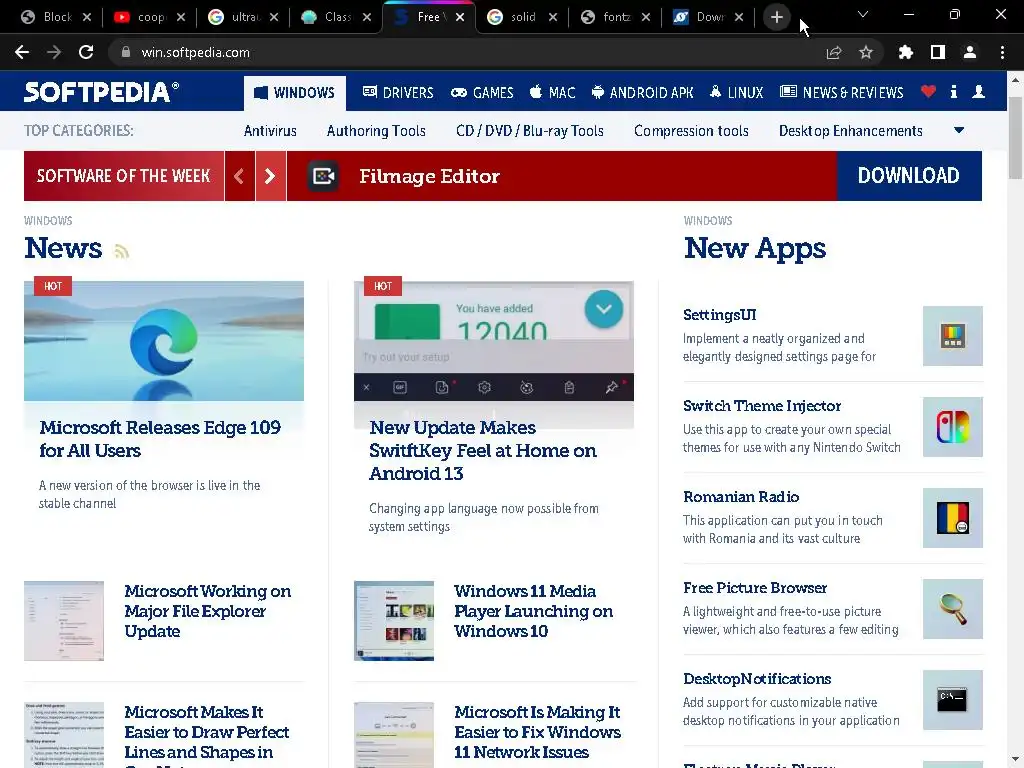The height and width of the screenshot is (768, 1024).
Task: Bookmark this page with the star icon
Action: tap(865, 52)
